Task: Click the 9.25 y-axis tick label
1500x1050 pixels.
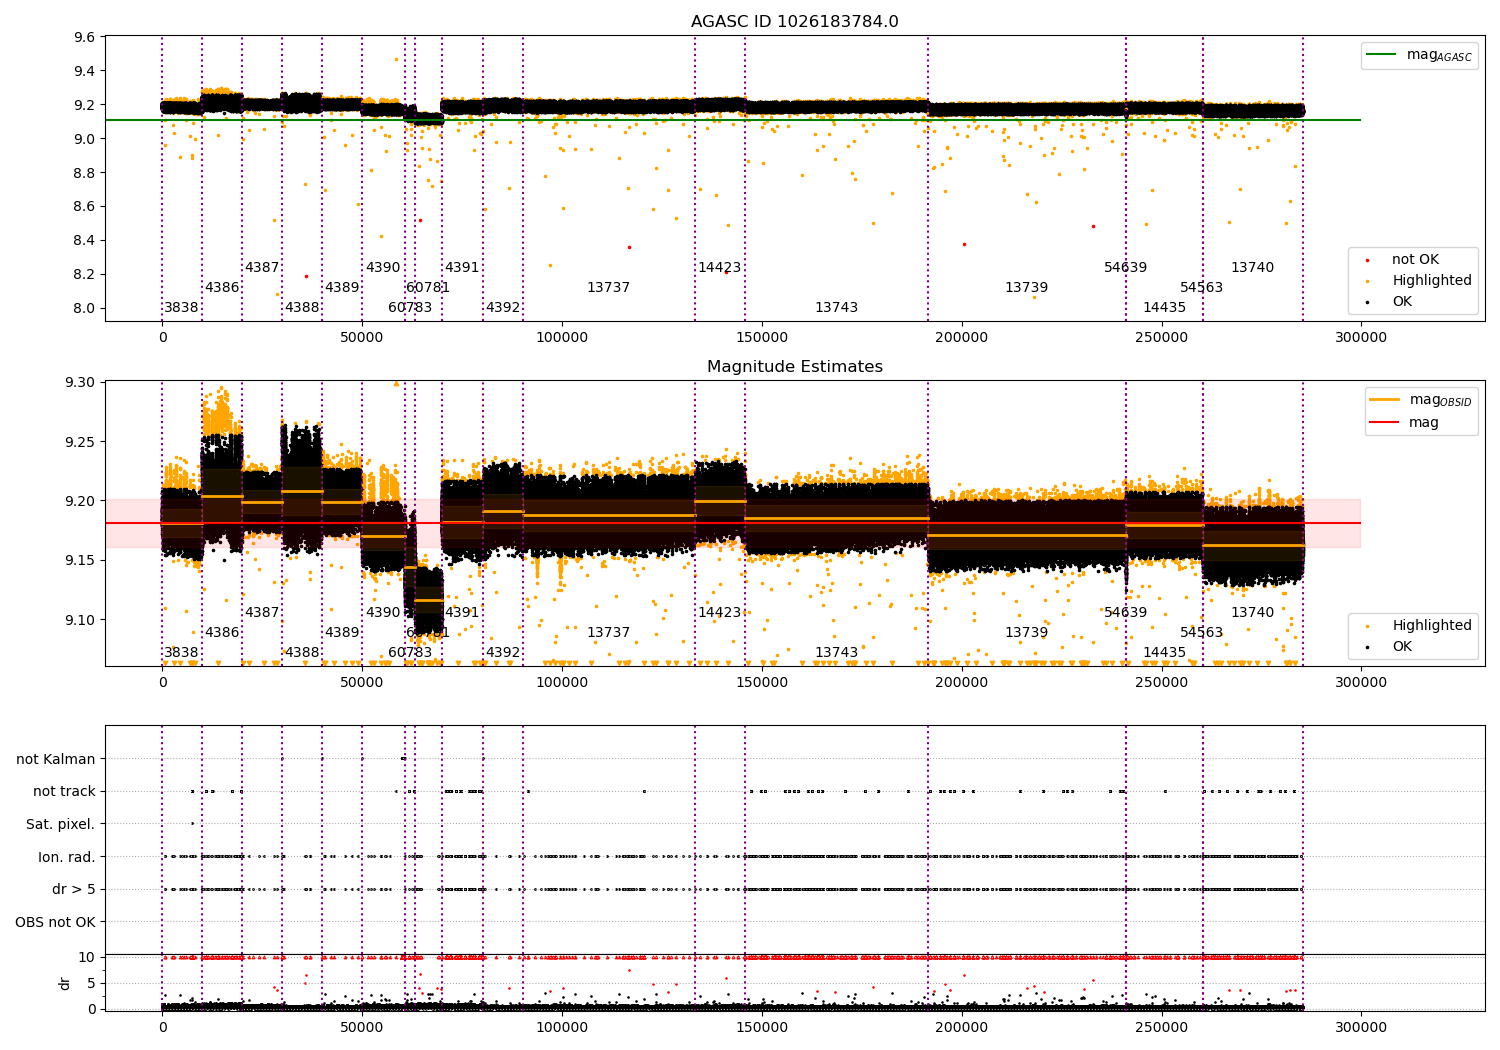Action: tap(81, 442)
